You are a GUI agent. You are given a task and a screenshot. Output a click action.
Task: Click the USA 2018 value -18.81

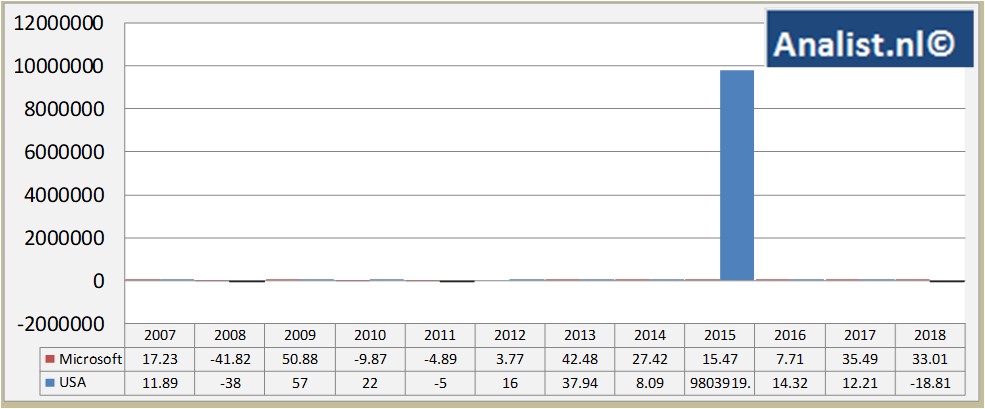coord(930,382)
